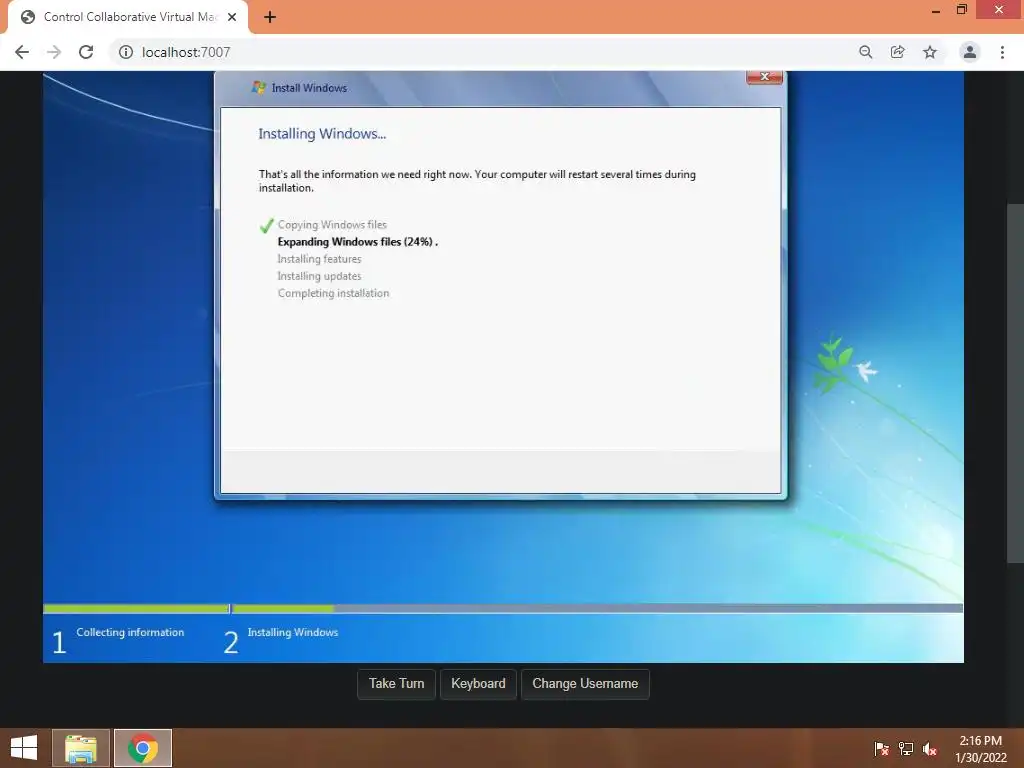Click the 'Expanding Windows files (24%)' text

(x=357, y=242)
